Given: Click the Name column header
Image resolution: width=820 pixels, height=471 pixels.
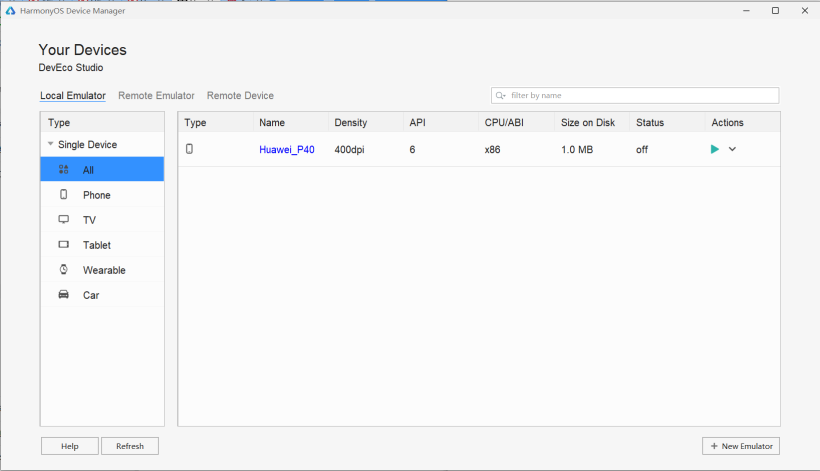Looking at the screenshot, I should click(291, 122).
